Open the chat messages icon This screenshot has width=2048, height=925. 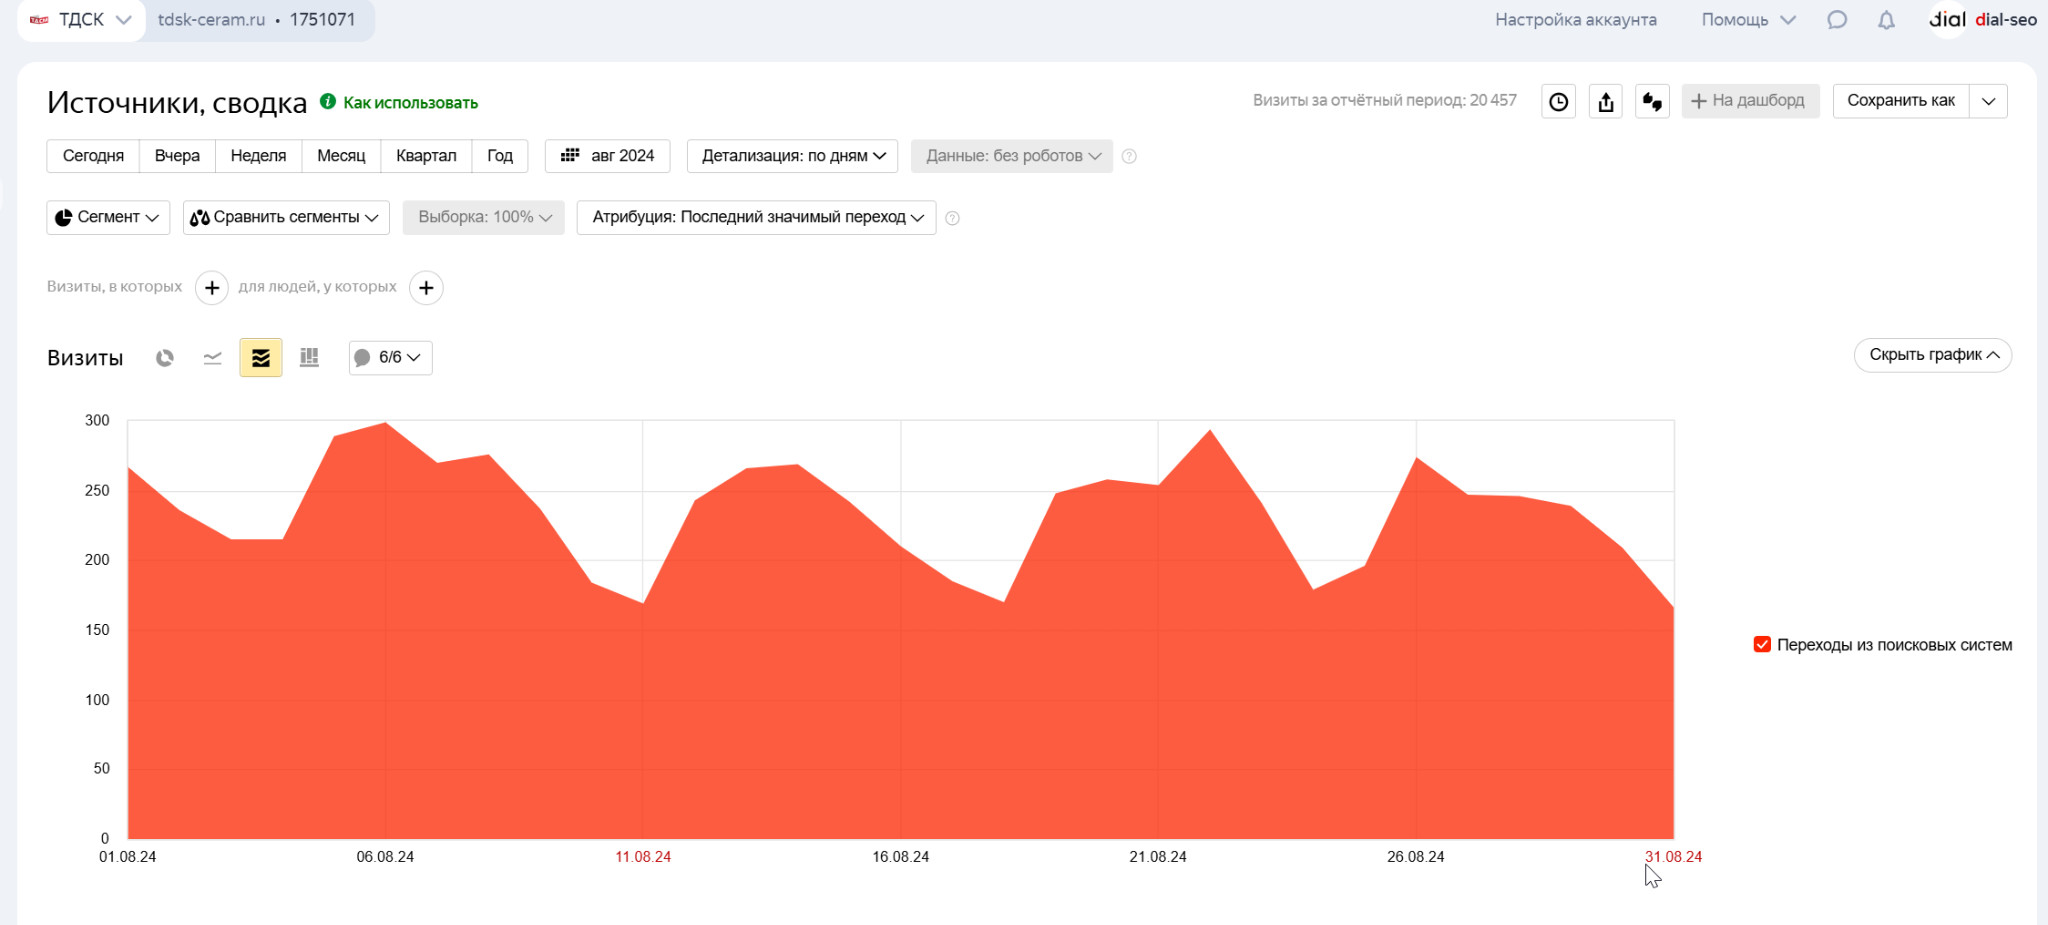(x=1836, y=20)
